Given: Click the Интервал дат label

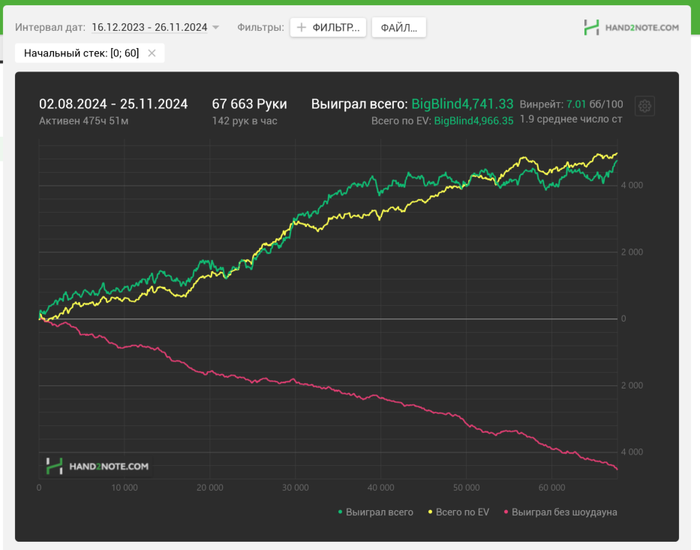Looking at the screenshot, I should click(x=50, y=27).
